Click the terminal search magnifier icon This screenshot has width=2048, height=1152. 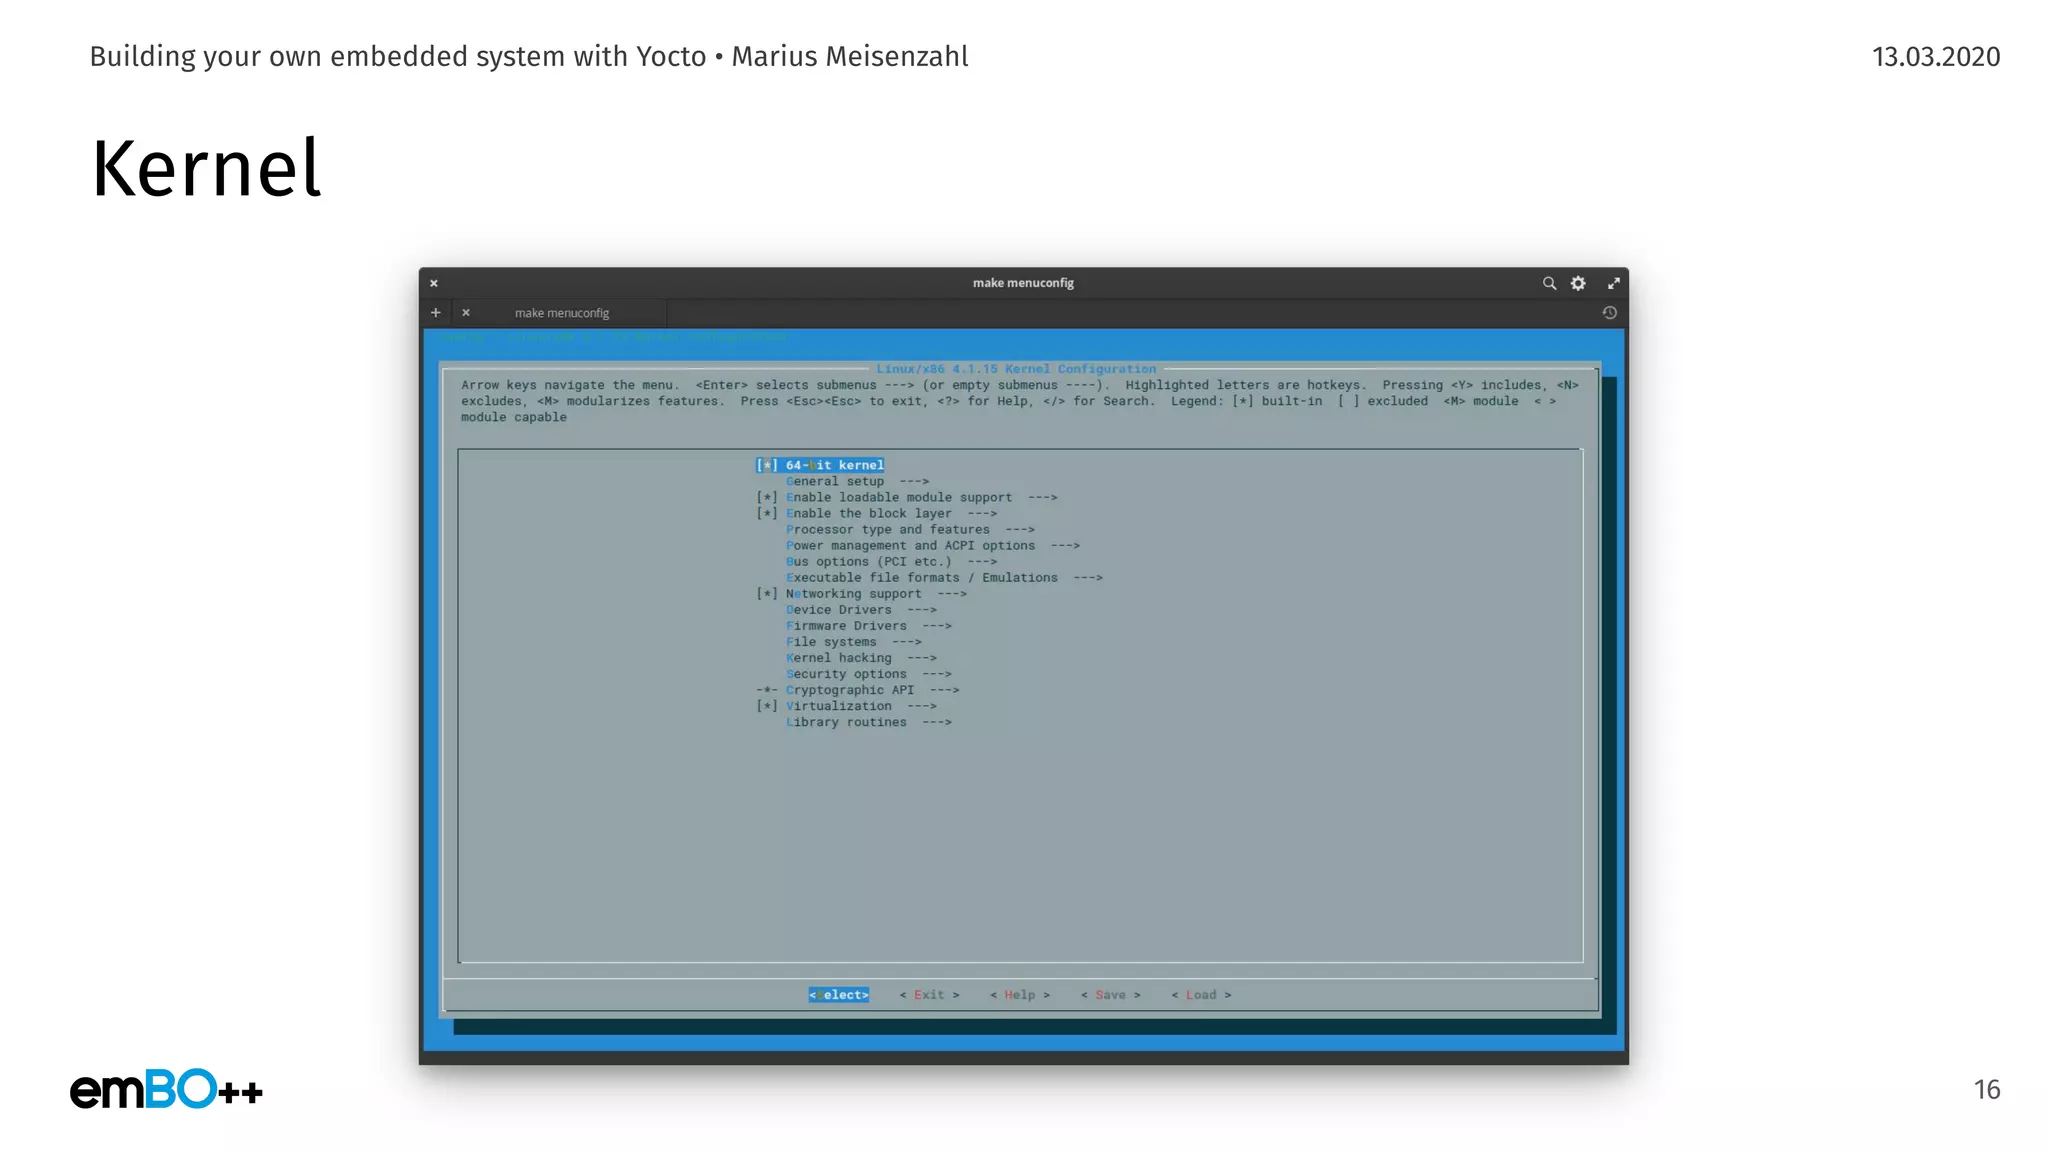click(1549, 283)
